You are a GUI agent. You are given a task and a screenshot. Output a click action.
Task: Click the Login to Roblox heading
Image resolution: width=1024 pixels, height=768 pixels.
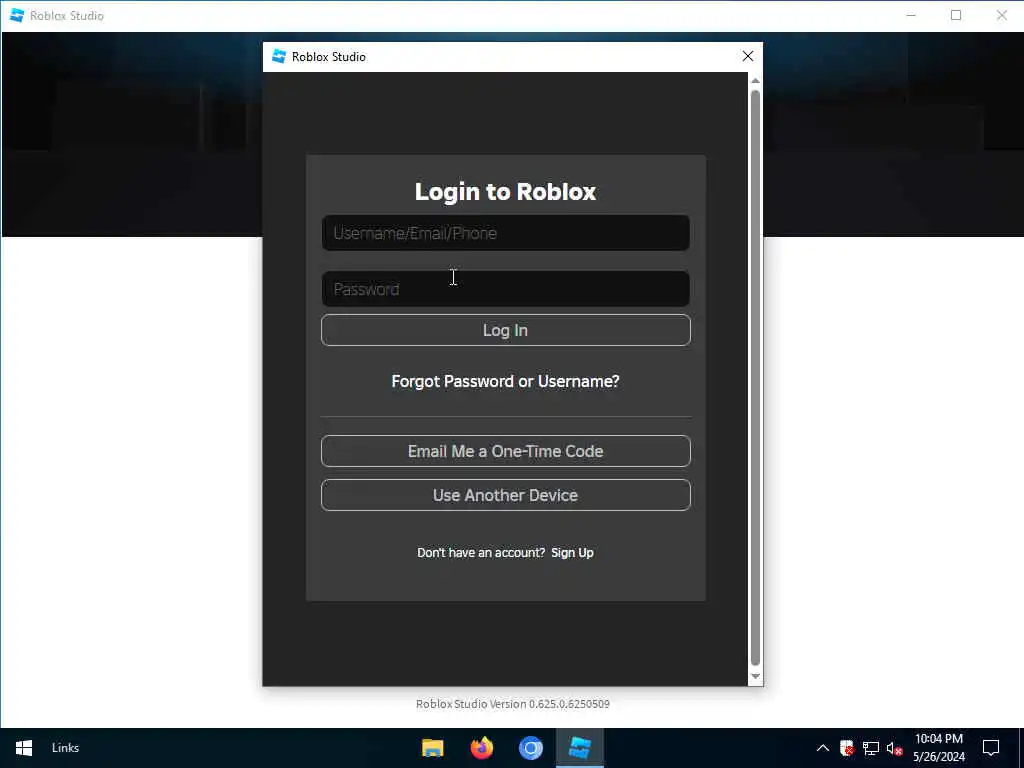[x=505, y=191]
